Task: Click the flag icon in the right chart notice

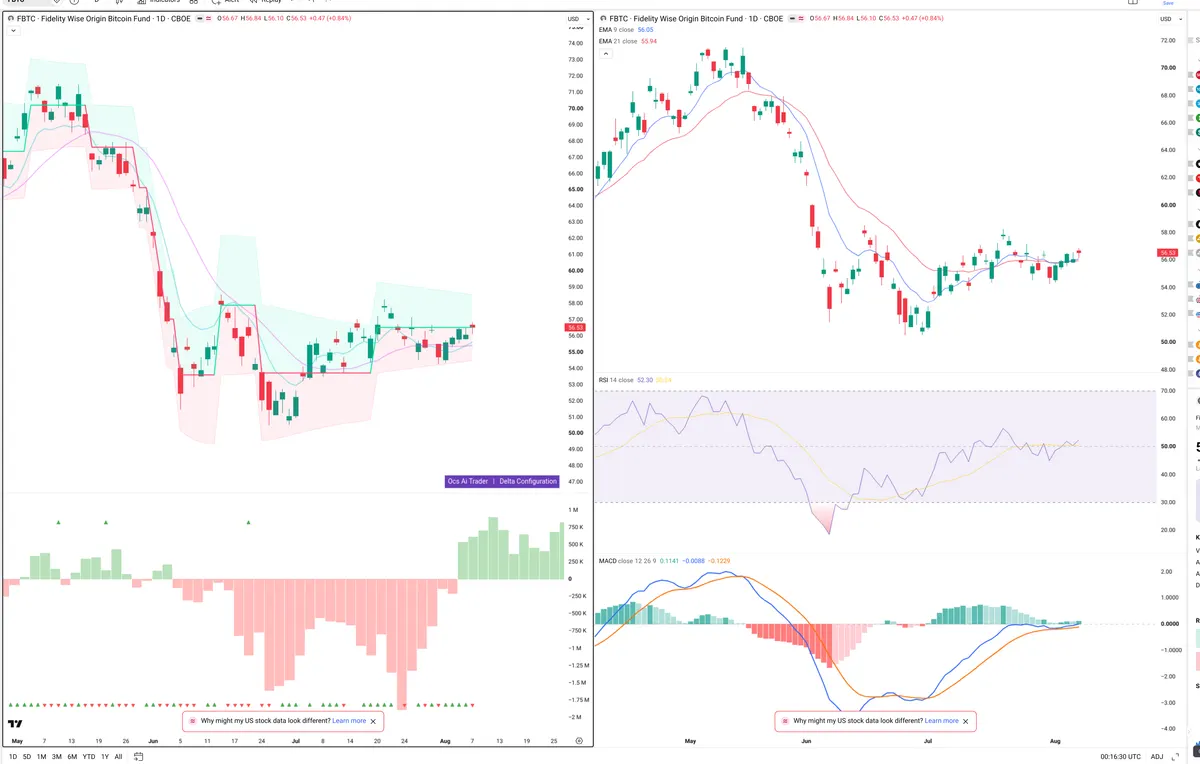Action: (784, 721)
